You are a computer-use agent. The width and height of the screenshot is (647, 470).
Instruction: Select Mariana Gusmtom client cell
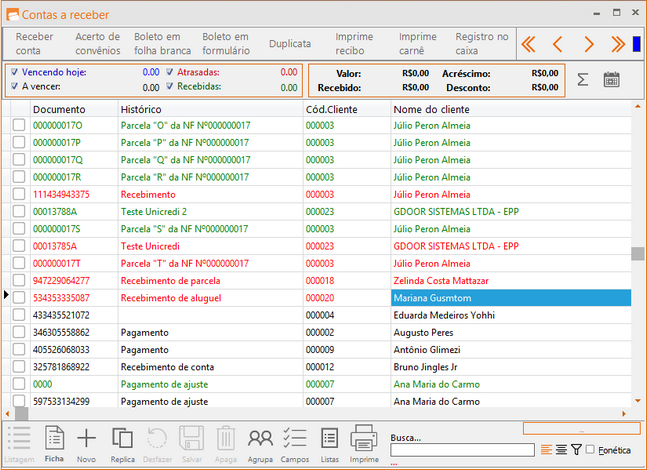[511, 298]
